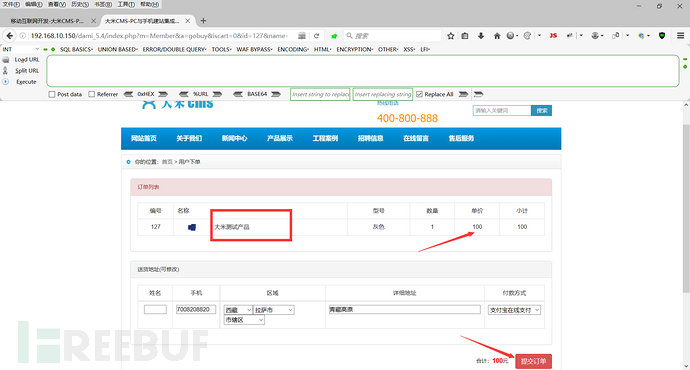Expand the WAF BYPASS menu
Viewport: 690px width, 370px height.
254,49
